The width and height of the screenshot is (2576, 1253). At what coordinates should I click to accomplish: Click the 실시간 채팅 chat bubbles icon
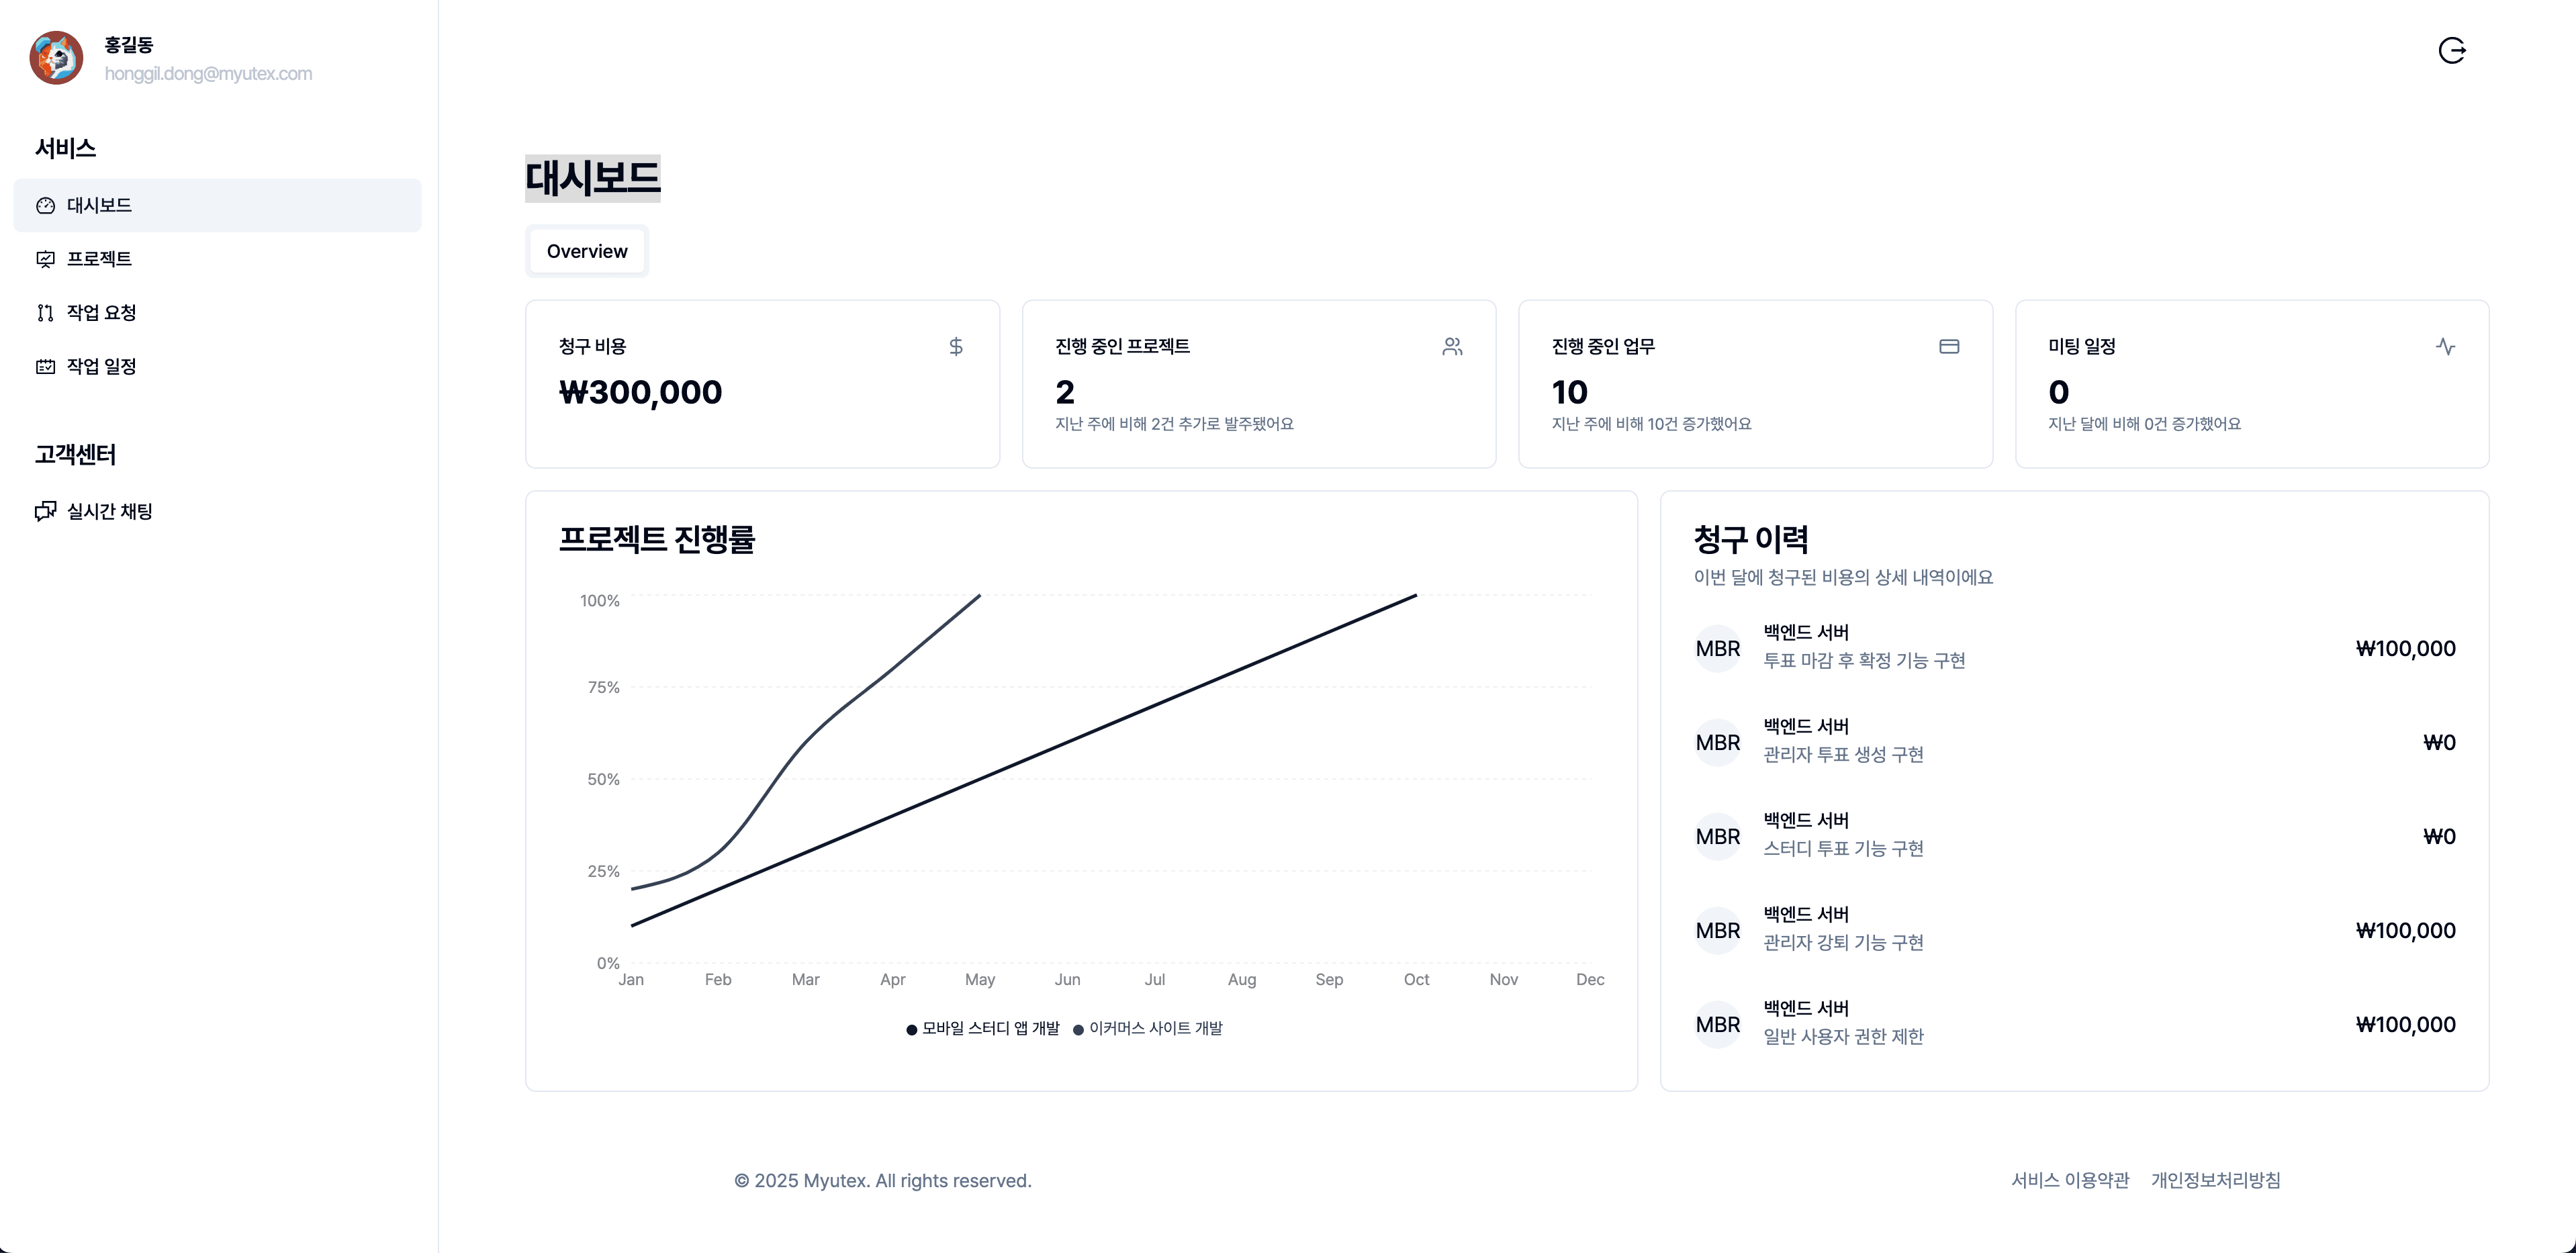pyautogui.click(x=46, y=512)
